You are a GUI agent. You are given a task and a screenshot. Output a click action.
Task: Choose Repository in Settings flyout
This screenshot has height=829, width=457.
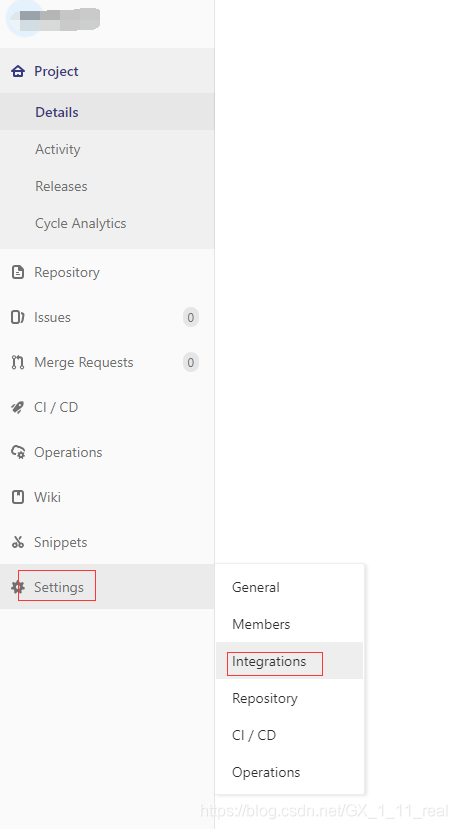point(264,698)
